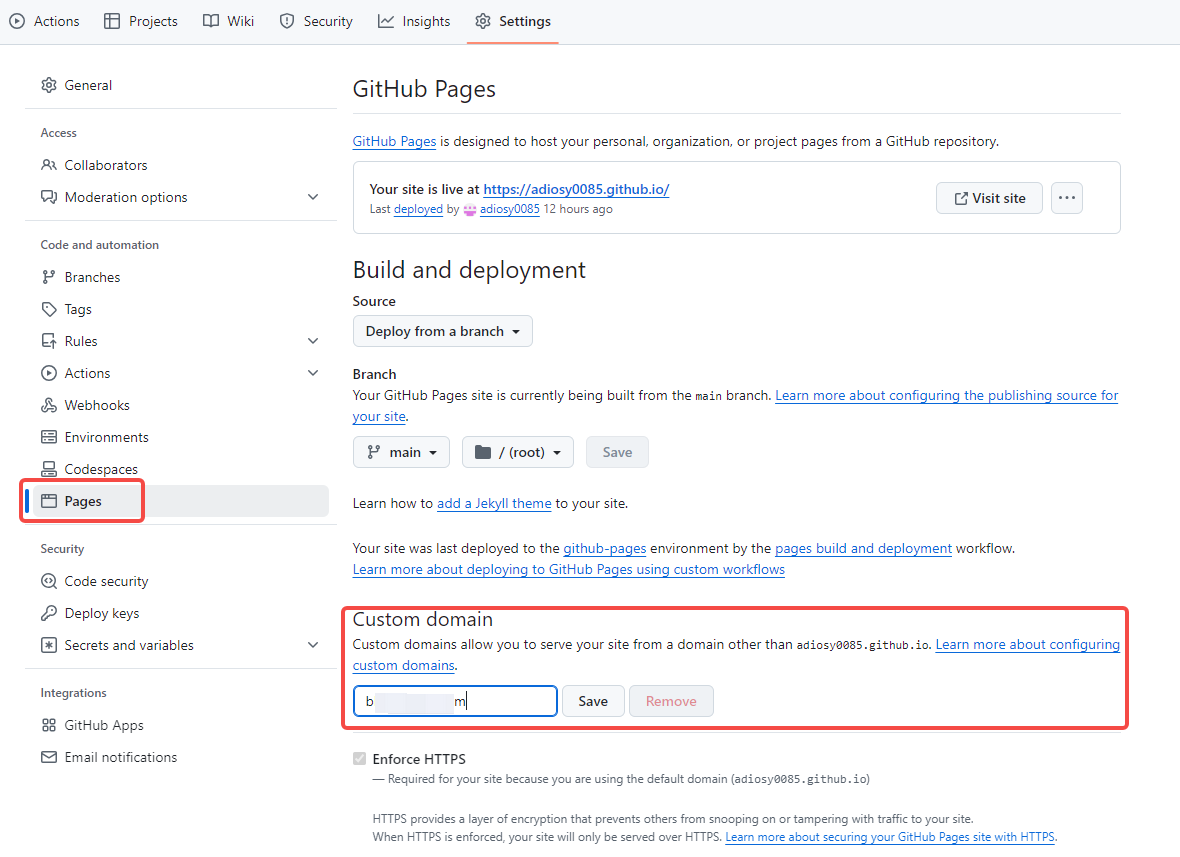Open the https://adiosy0085.github.io/ link
This screenshot has height=857, width=1180.
[x=576, y=190]
